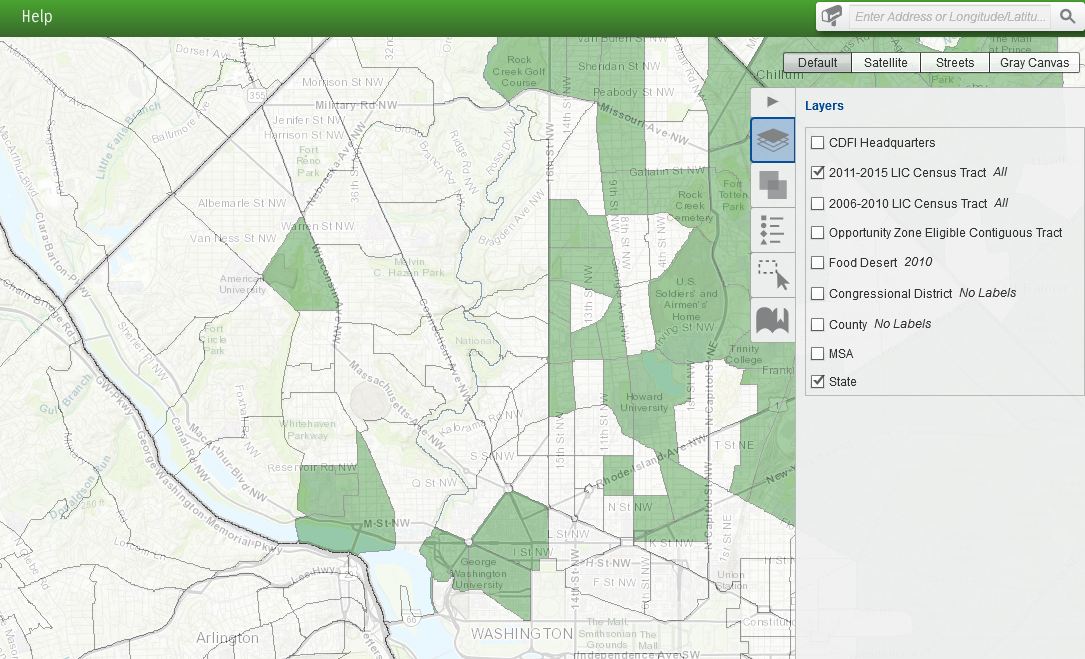Click the search magnifier icon

(x=1067, y=16)
